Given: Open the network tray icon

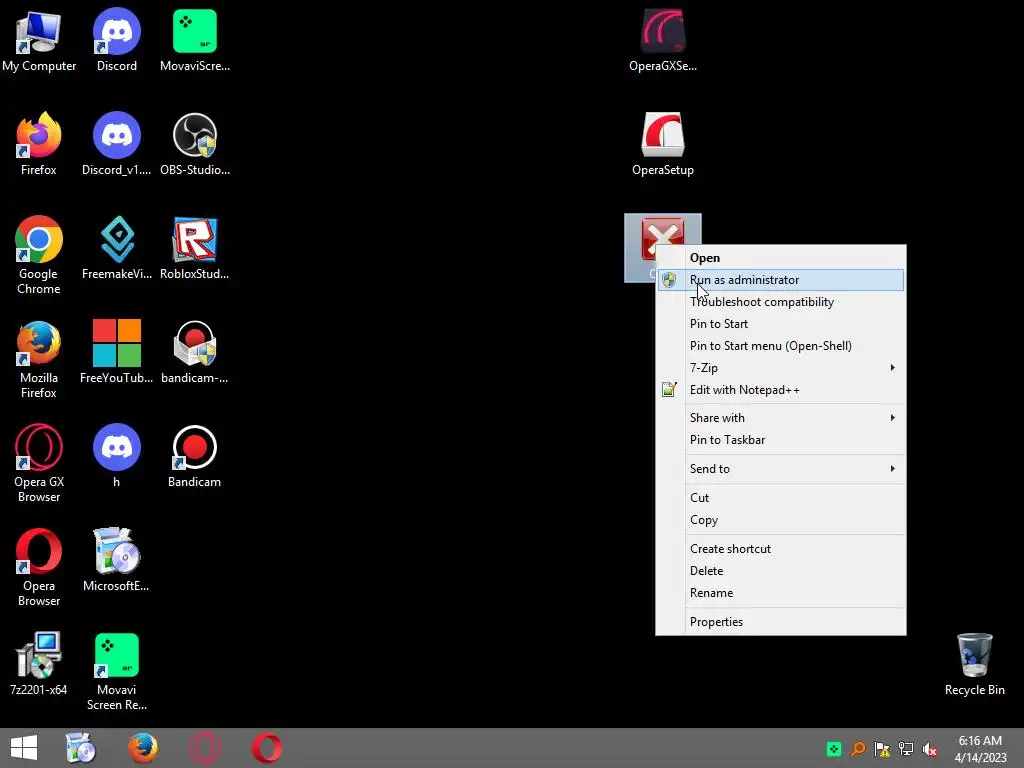Looking at the screenshot, I should click(x=906, y=749).
